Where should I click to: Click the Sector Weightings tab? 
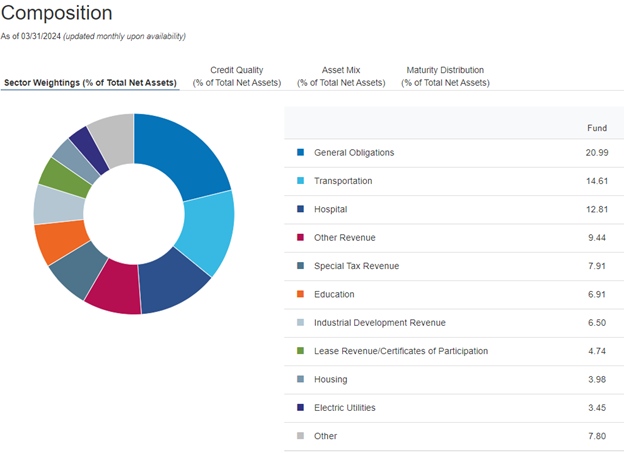pyautogui.click(x=91, y=82)
